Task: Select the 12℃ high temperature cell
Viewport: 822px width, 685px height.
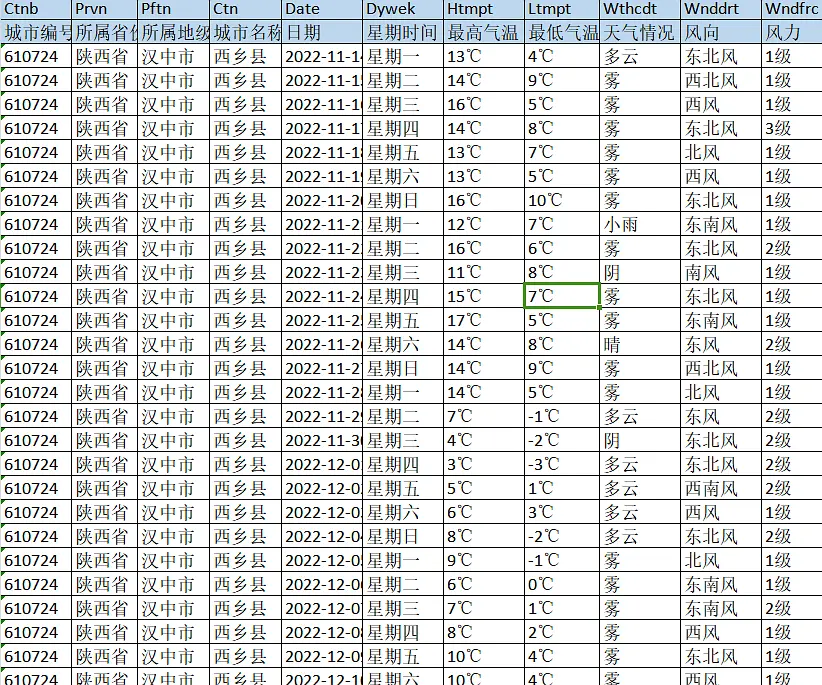Action: 484,224
